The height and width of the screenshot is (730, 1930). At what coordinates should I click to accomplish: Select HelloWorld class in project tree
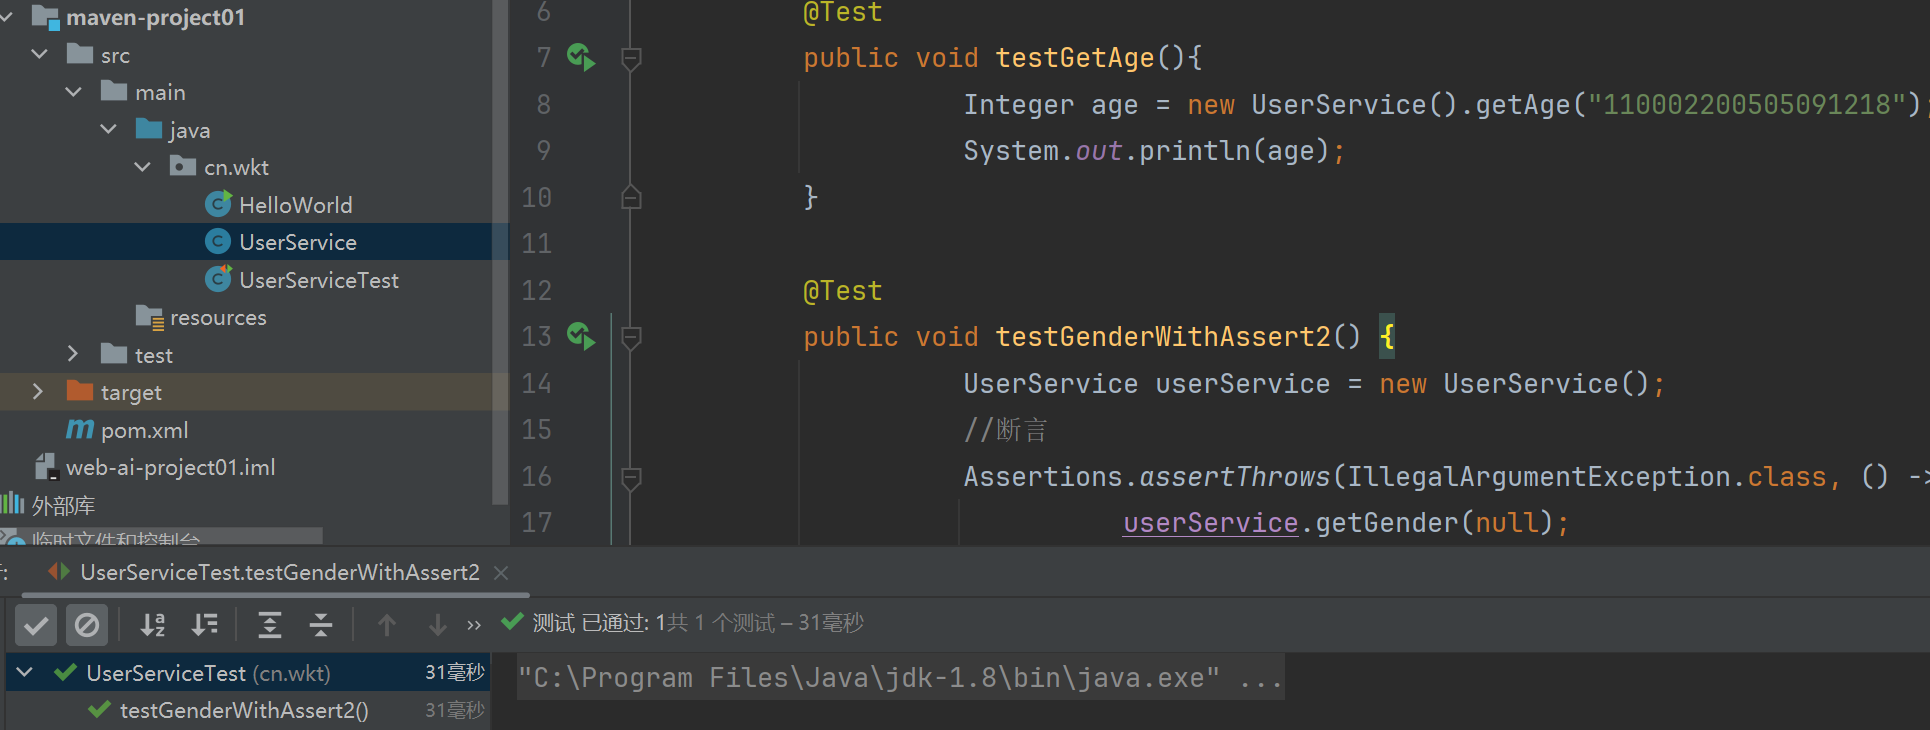coord(295,205)
